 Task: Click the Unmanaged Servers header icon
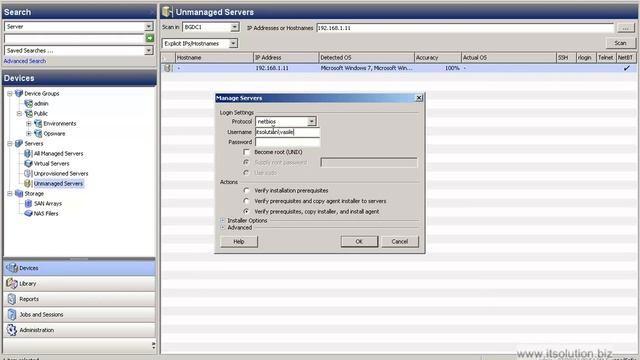(x=167, y=12)
